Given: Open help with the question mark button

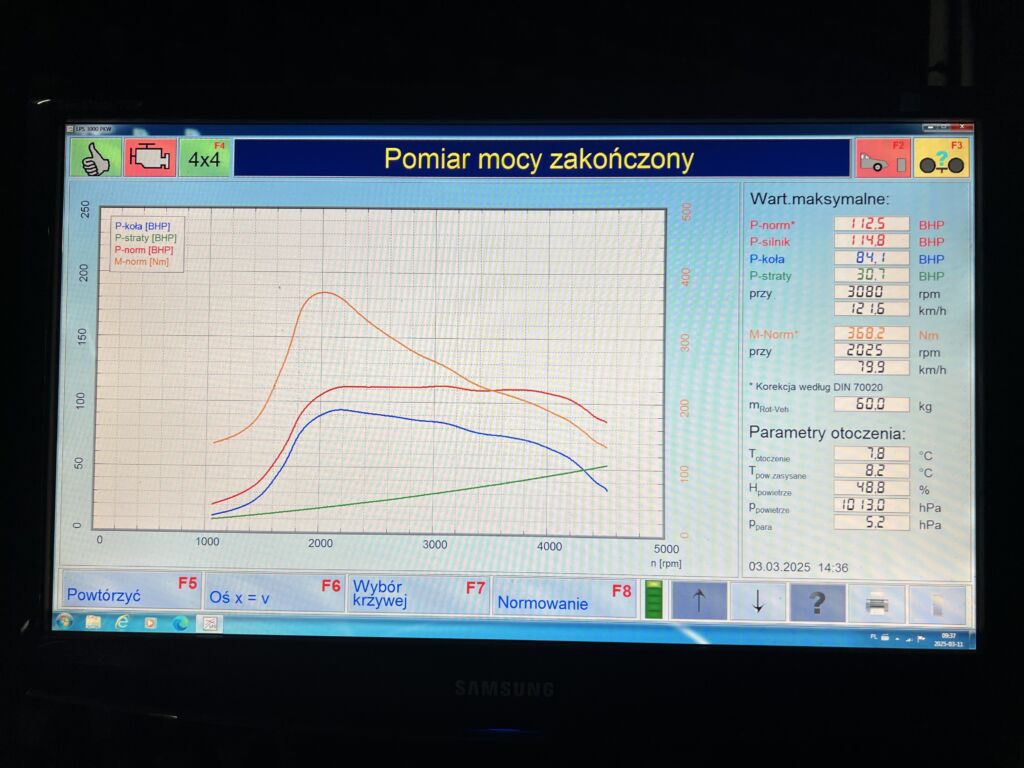Looking at the screenshot, I should pos(817,603).
